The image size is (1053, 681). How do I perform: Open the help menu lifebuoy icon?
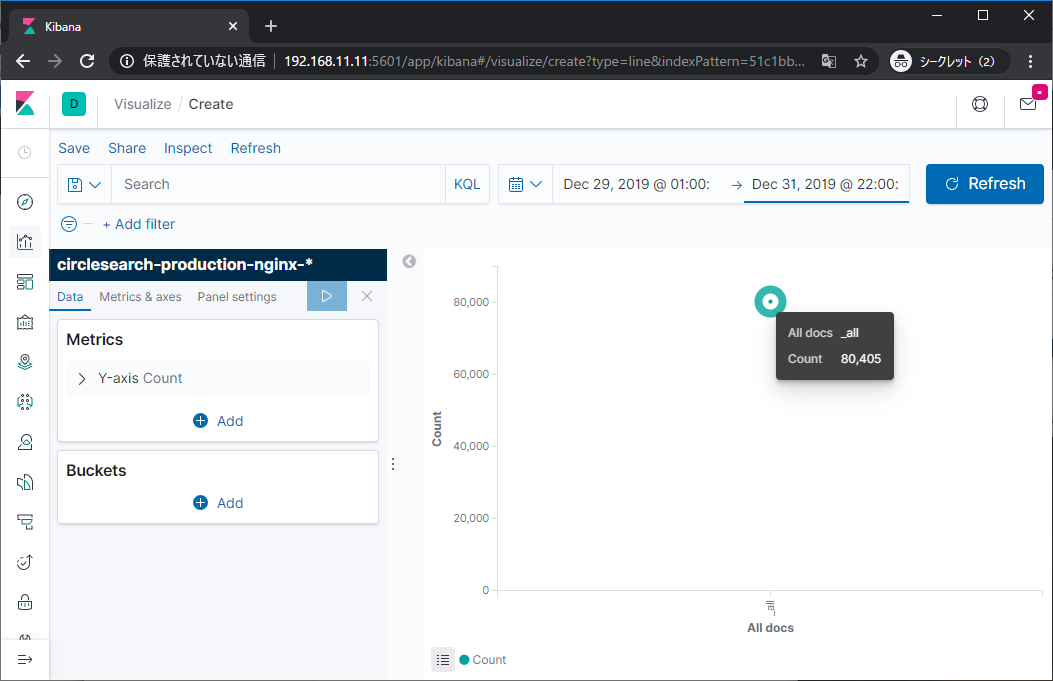click(x=979, y=104)
